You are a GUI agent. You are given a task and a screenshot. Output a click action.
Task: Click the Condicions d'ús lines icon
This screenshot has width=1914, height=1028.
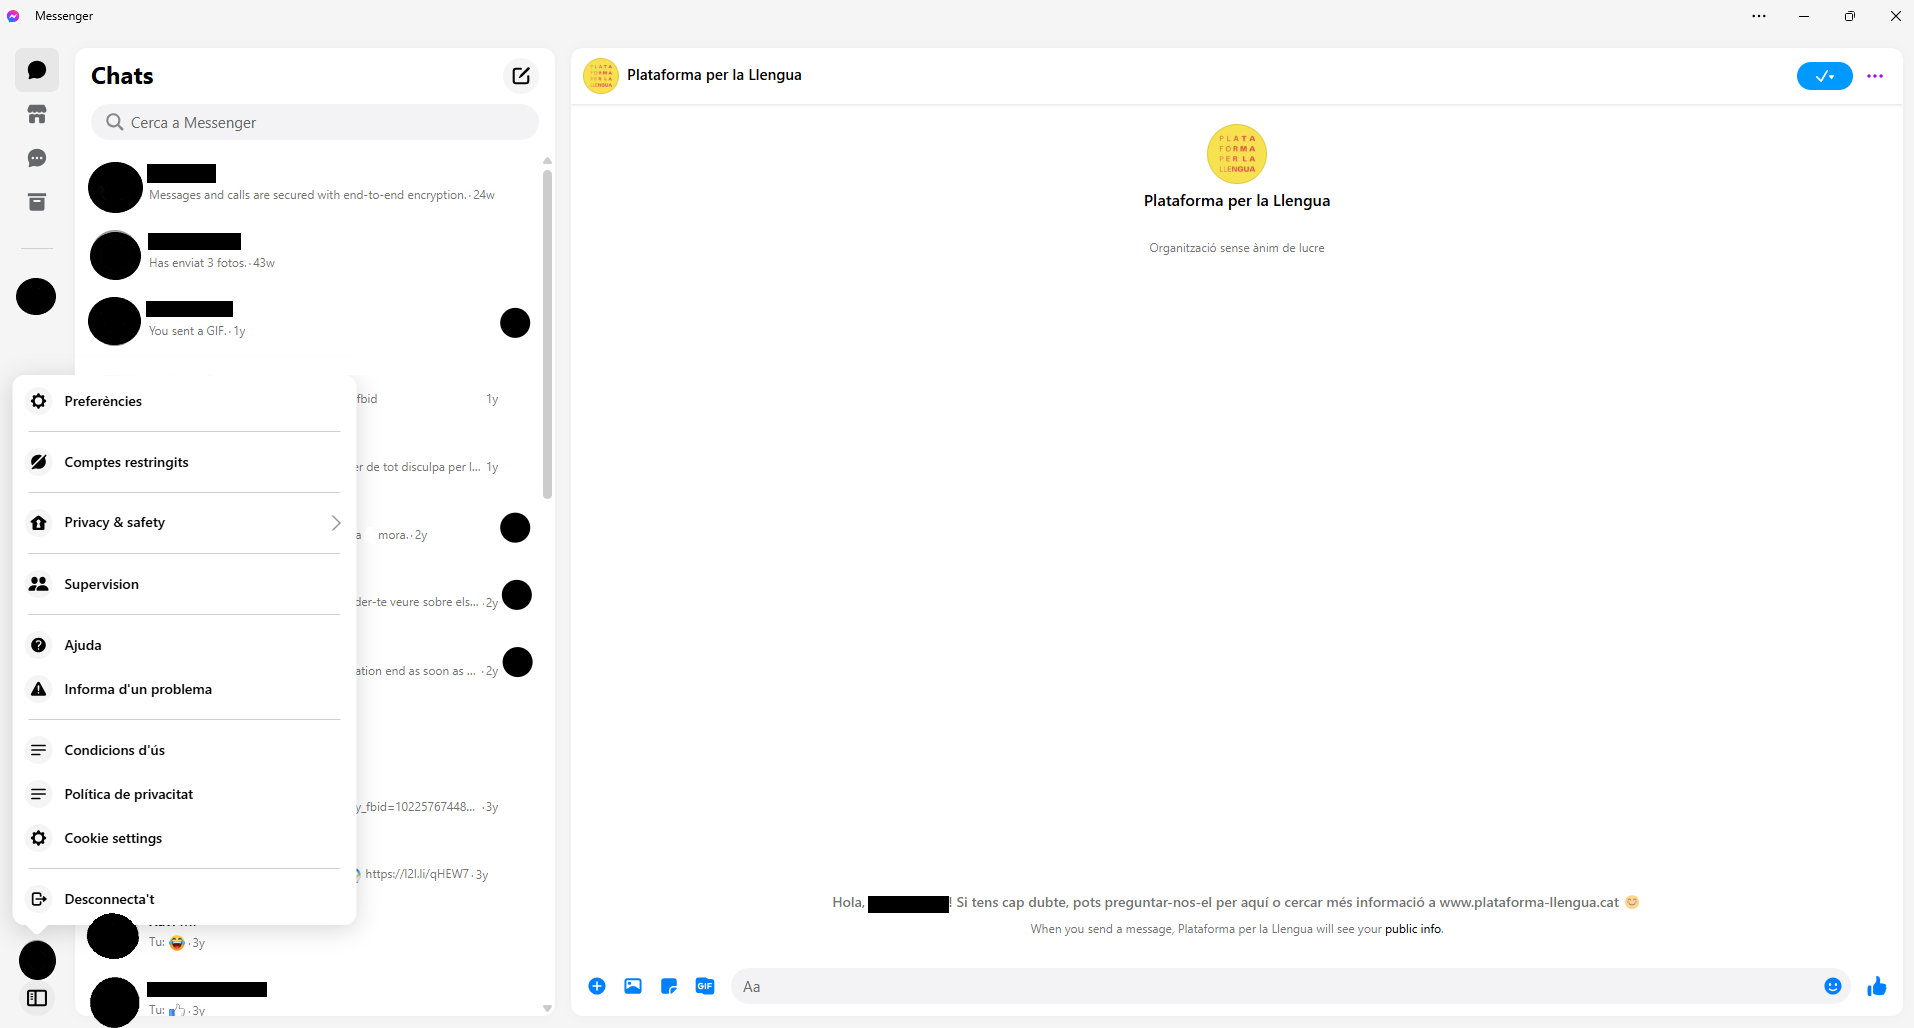(x=39, y=750)
